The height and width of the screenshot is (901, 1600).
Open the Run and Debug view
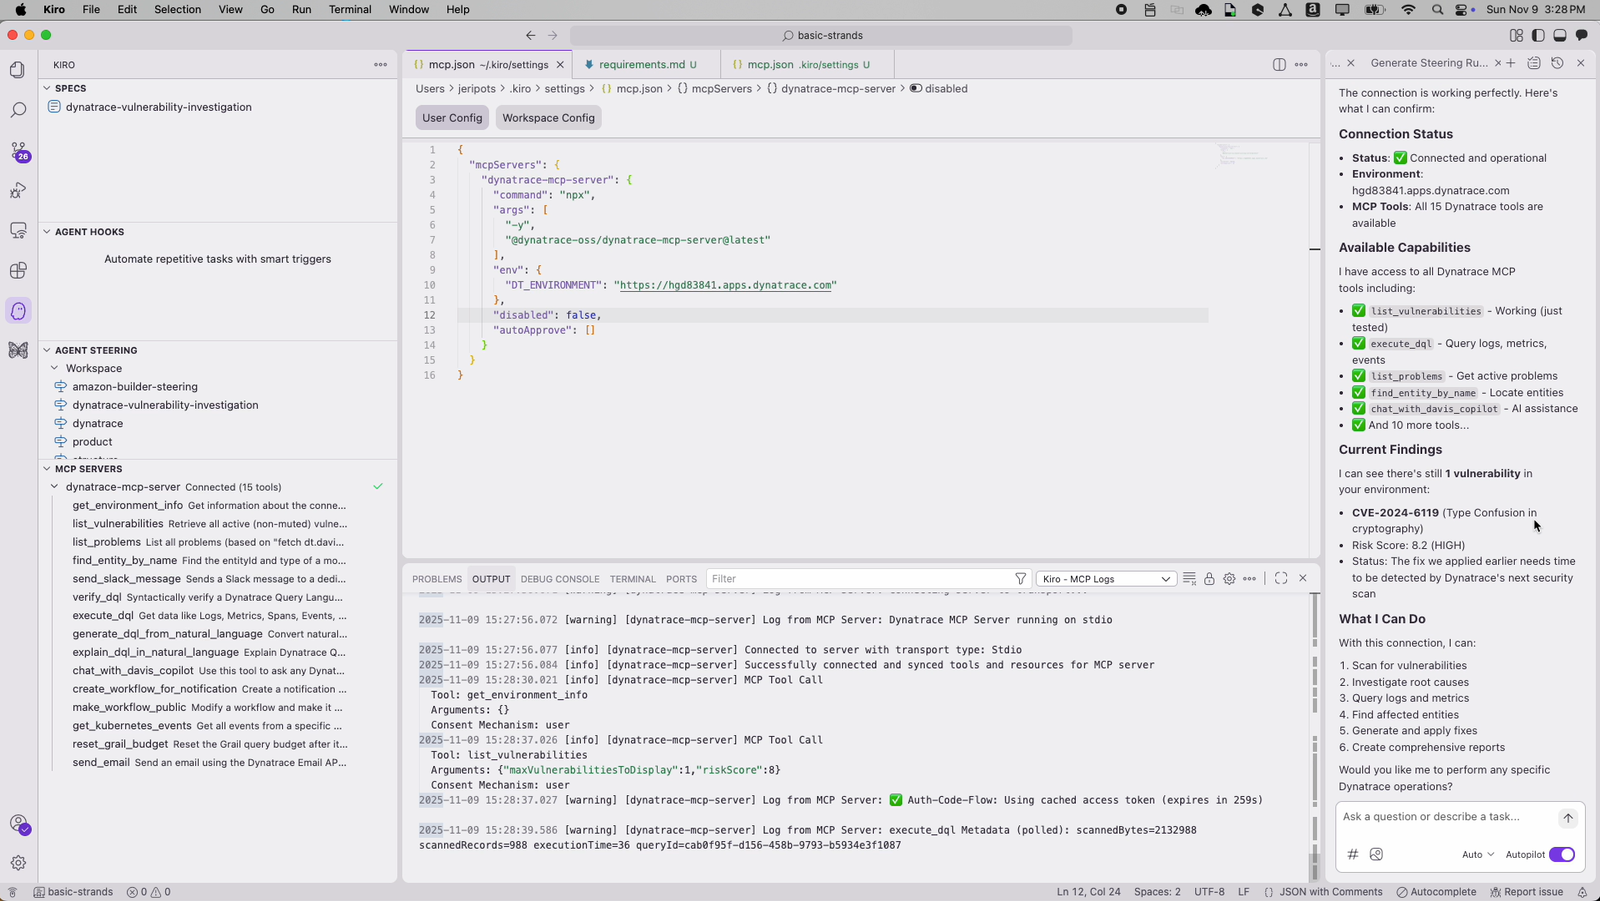18,190
